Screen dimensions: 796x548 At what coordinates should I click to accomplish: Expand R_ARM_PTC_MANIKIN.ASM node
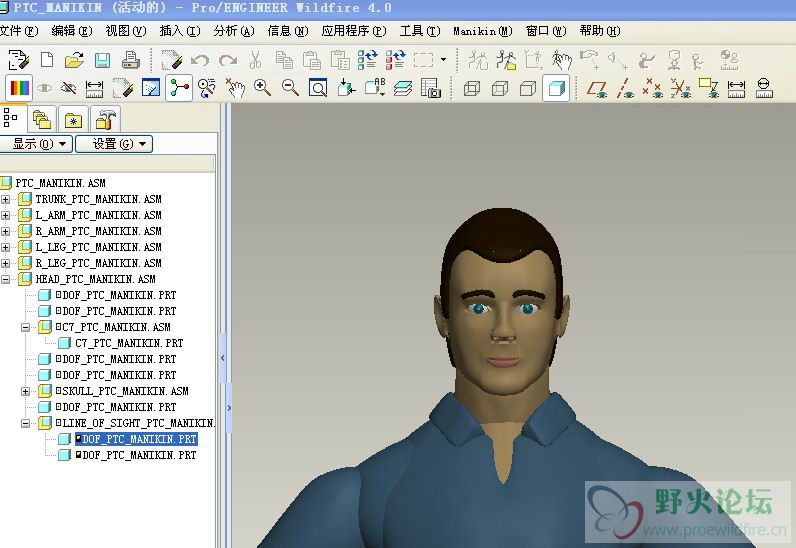pyautogui.click(x=6, y=232)
